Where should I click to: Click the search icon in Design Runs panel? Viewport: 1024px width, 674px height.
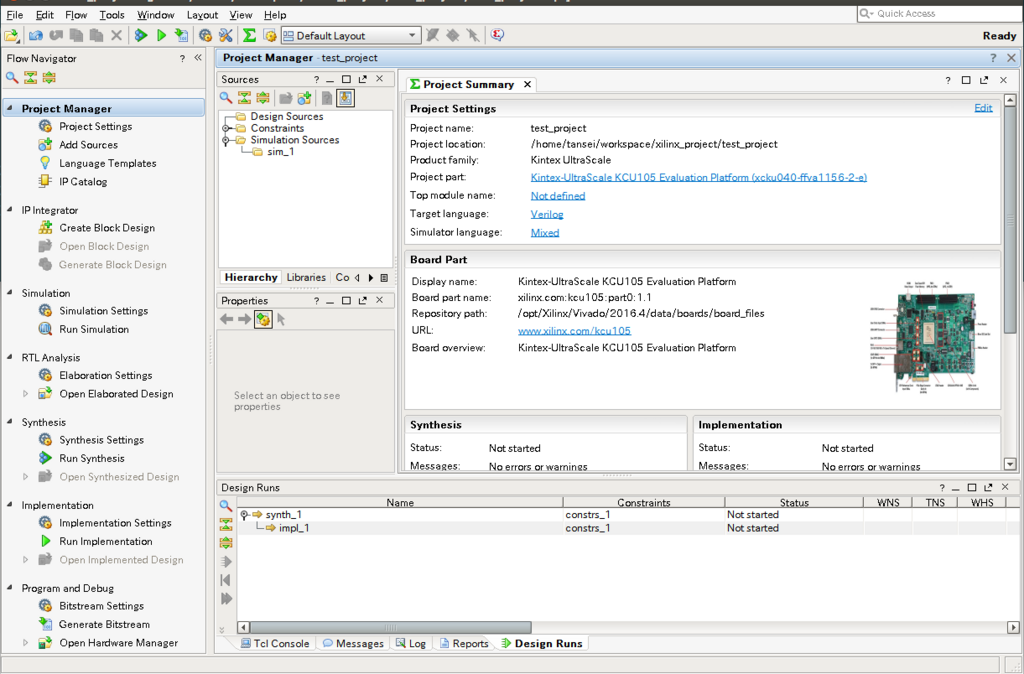point(226,506)
